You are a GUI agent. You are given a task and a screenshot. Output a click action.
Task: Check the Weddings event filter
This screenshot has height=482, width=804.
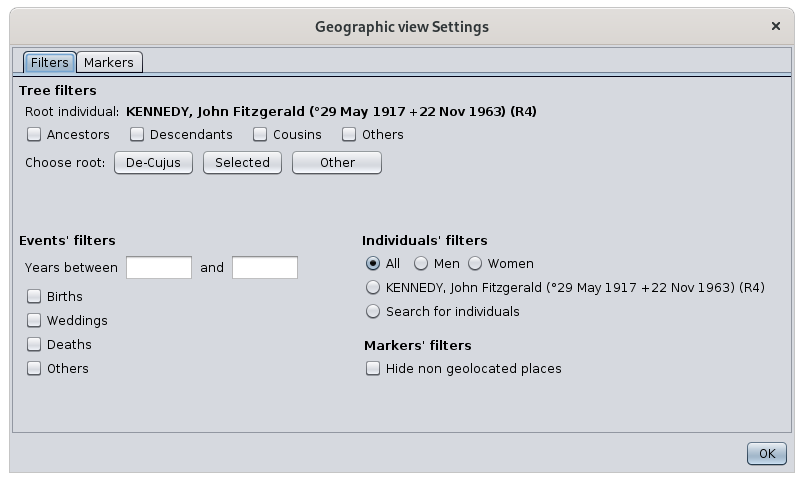click(x=34, y=320)
